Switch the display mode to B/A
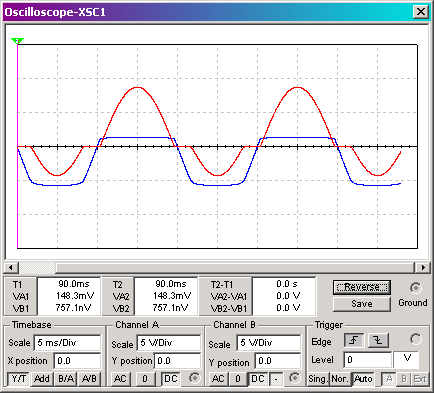Image resolution: width=434 pixels, height=393 pixels. [x=66, y=379]
